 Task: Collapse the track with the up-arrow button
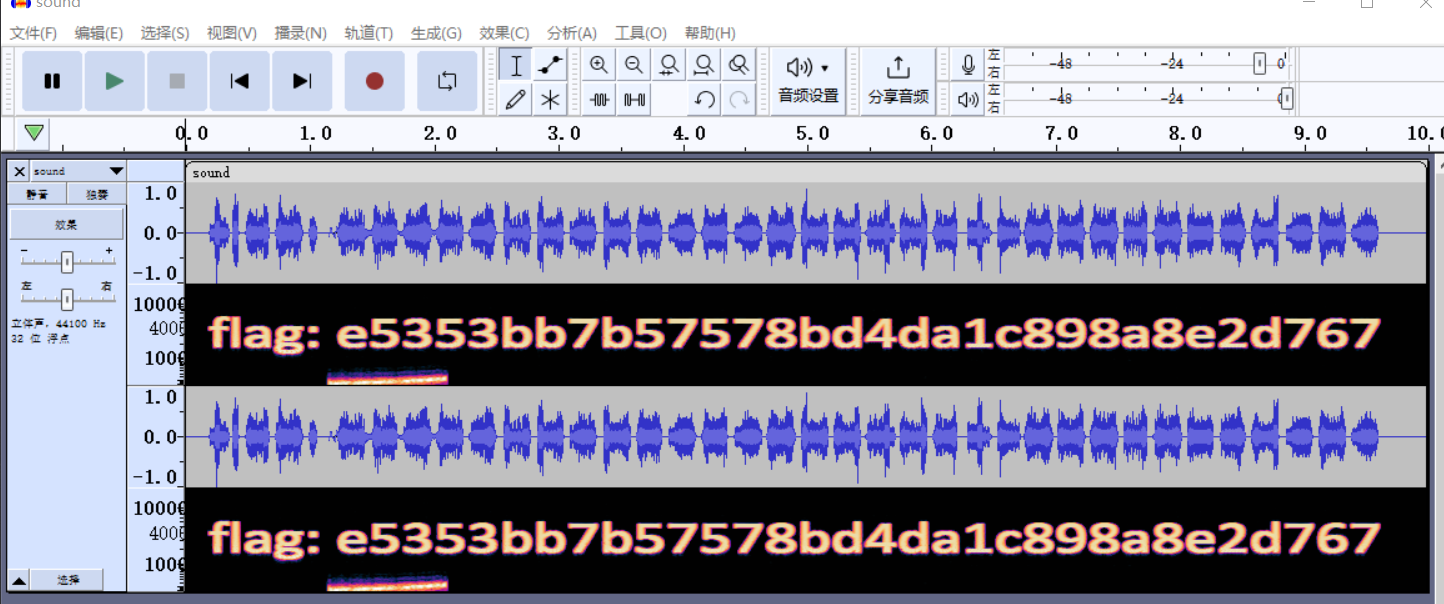19,580
